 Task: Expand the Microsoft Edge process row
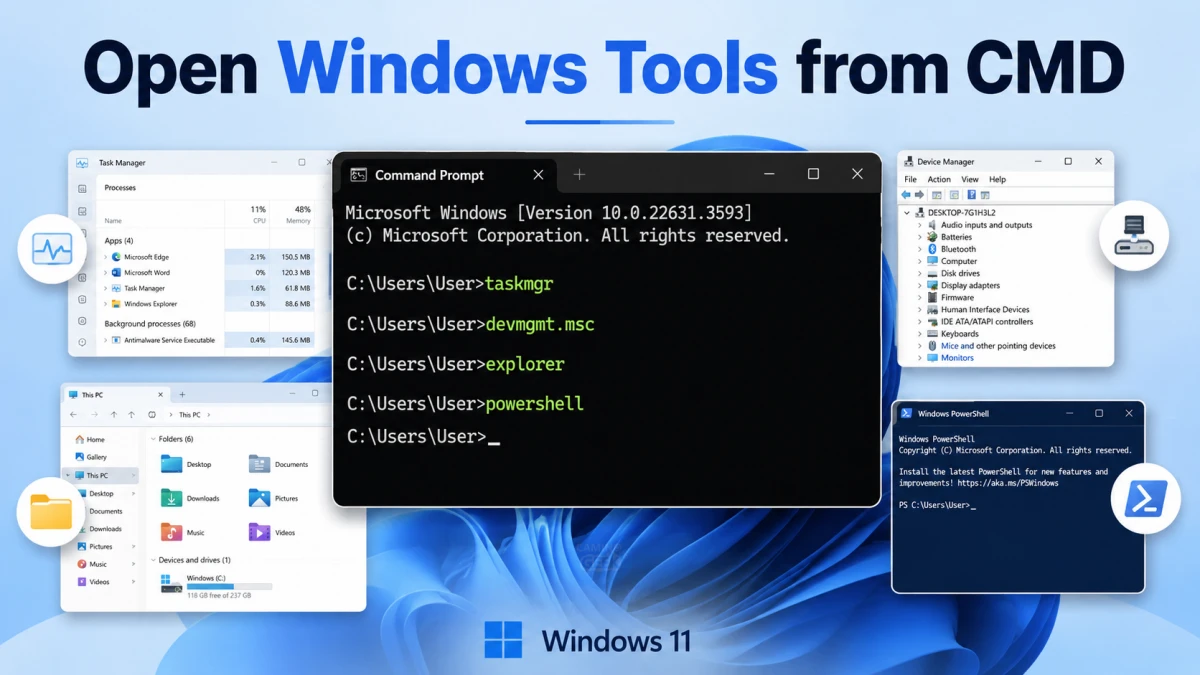(106, 257)
